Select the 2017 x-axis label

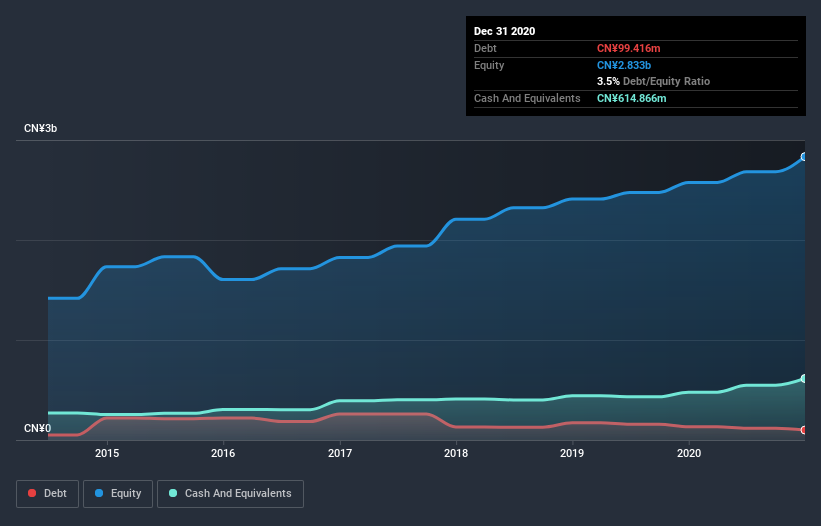(340, 453)
